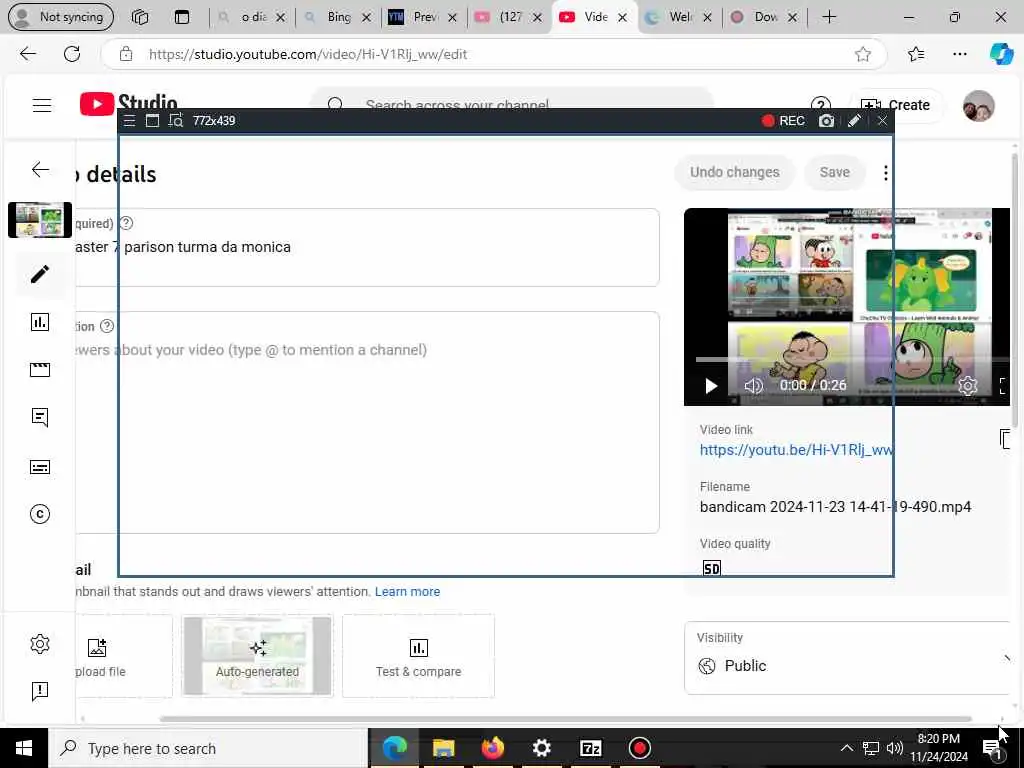1024x768 pixels.
Task: Click the title help question mark icon
Action: tap(127, 223)
